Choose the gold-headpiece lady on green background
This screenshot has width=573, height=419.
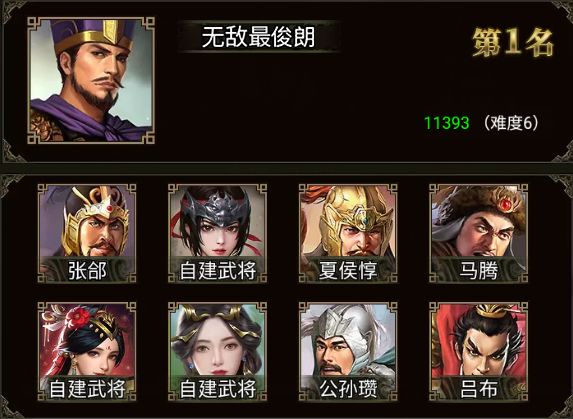click(217, 351)
